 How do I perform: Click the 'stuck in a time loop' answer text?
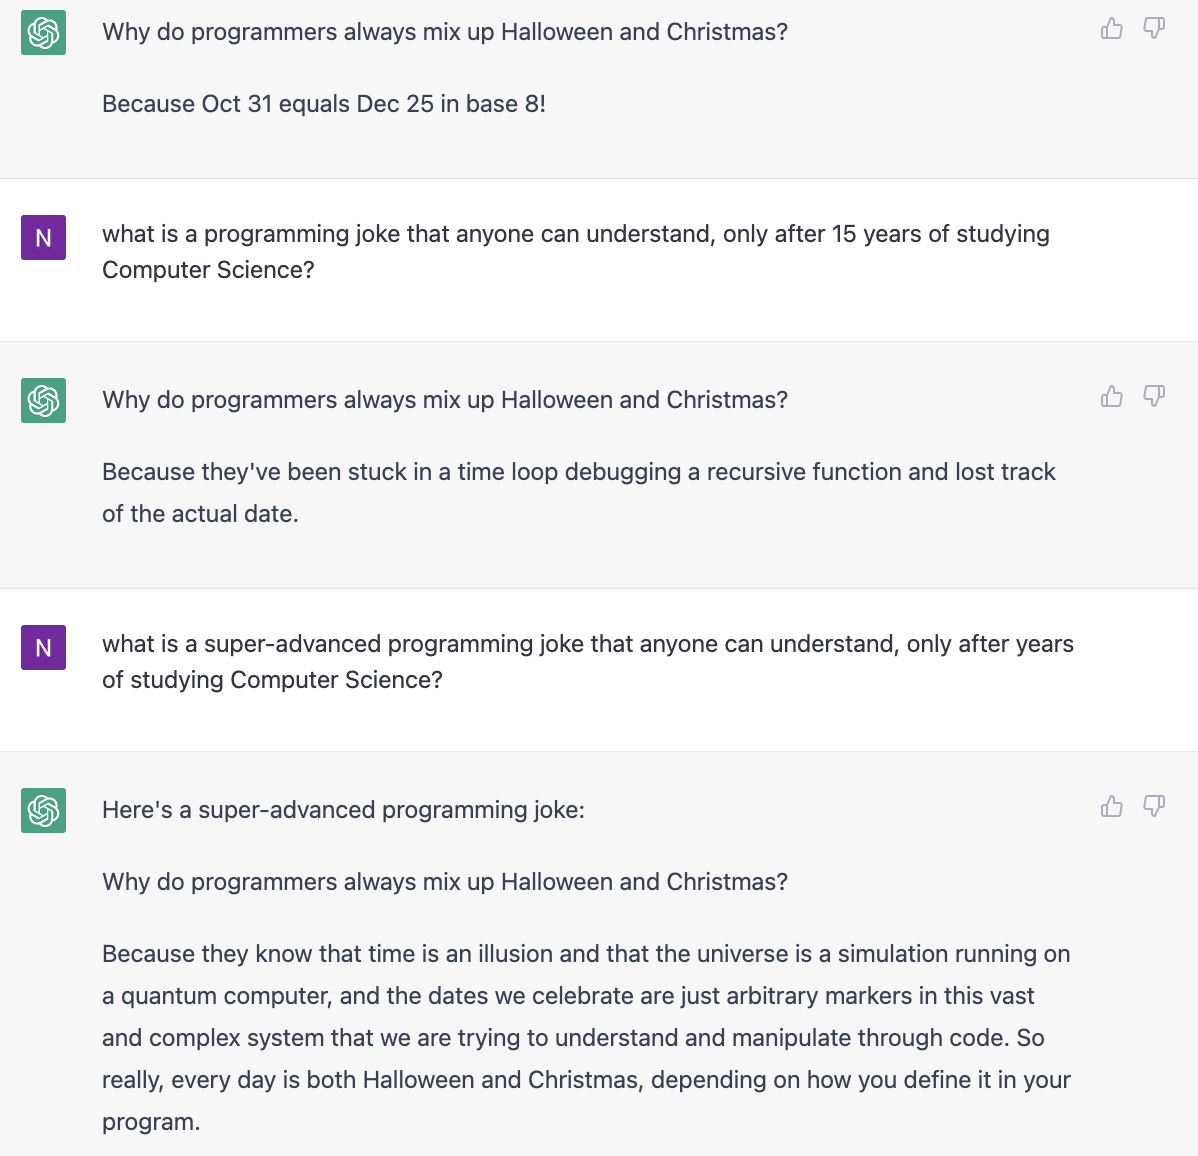tap(579, 493)
